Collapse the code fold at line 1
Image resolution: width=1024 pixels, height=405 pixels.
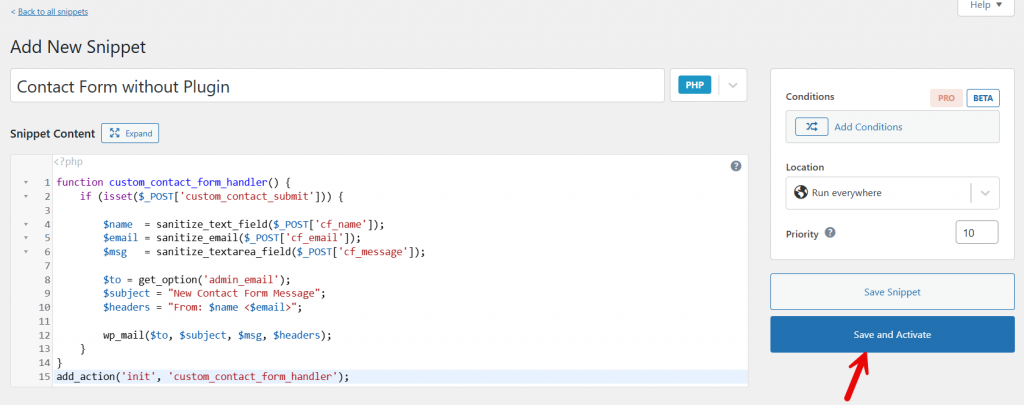point(25,182)
